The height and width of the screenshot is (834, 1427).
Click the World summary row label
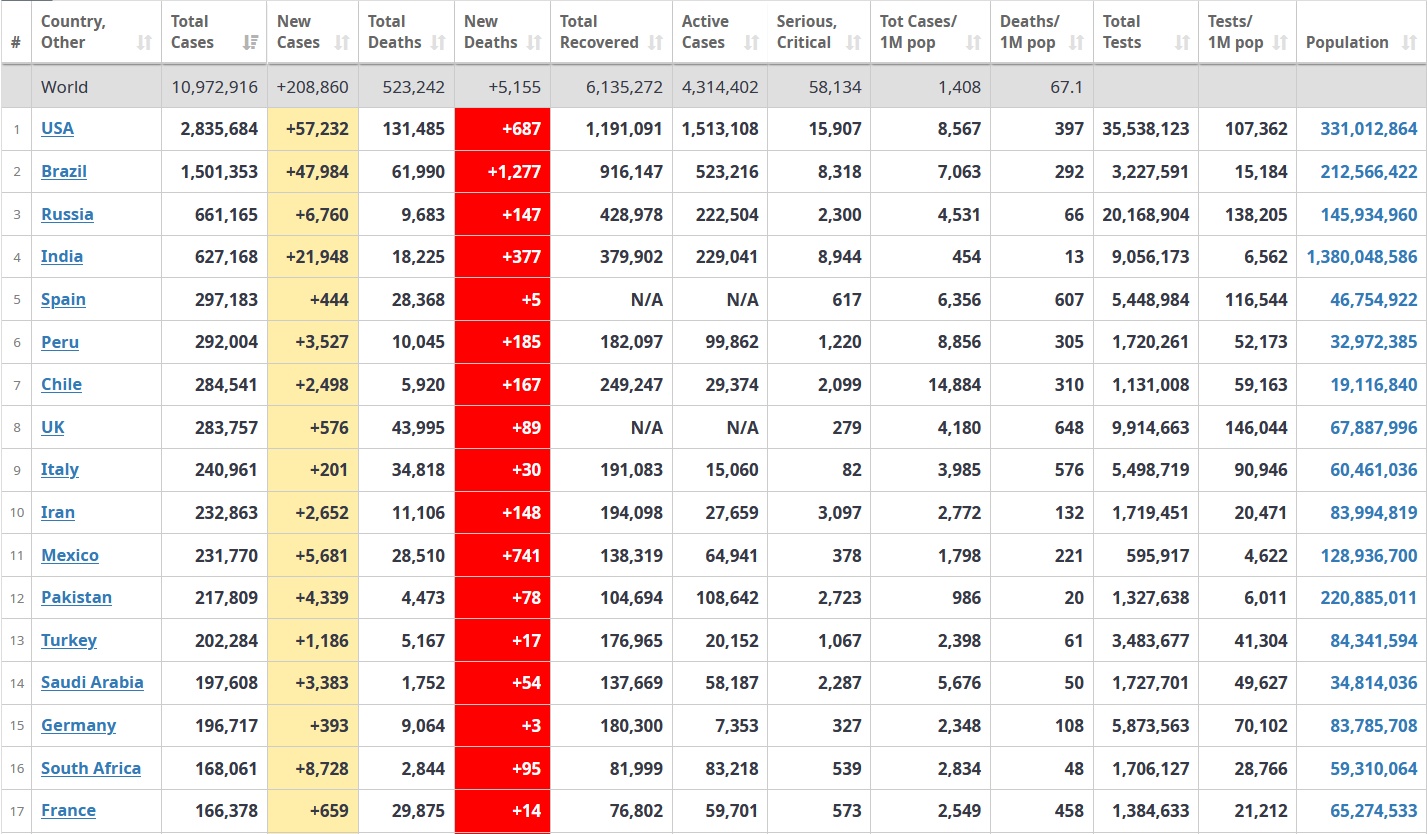click(x=64, y=88)
